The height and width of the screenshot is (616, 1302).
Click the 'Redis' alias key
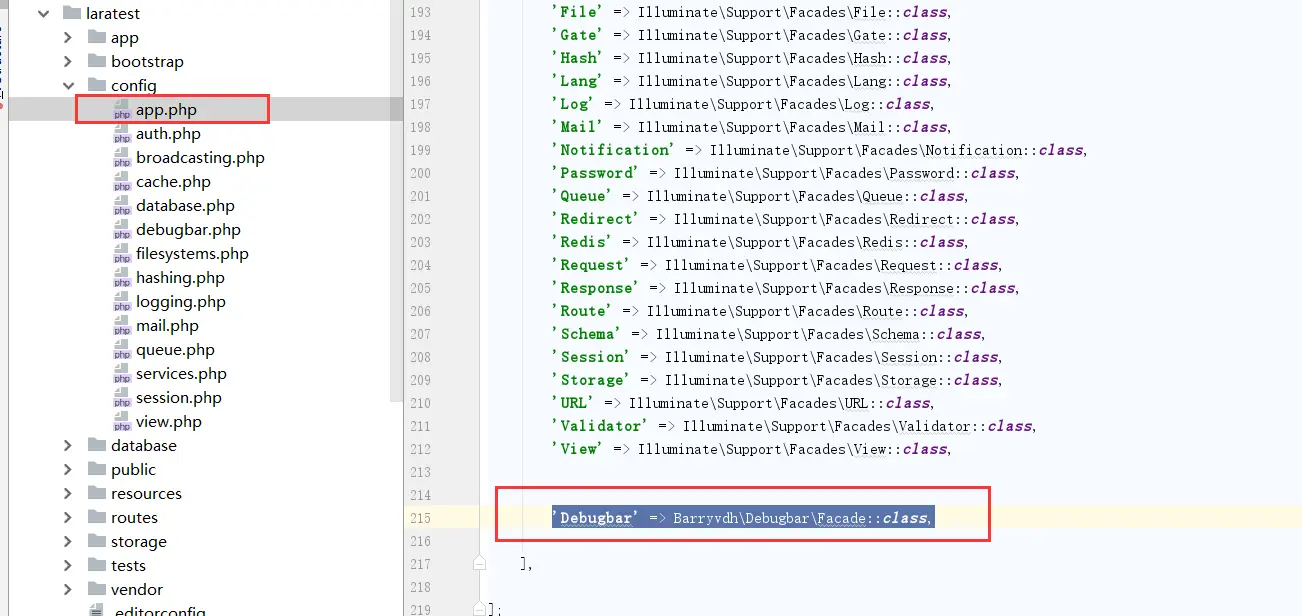(x=582, y=242)
